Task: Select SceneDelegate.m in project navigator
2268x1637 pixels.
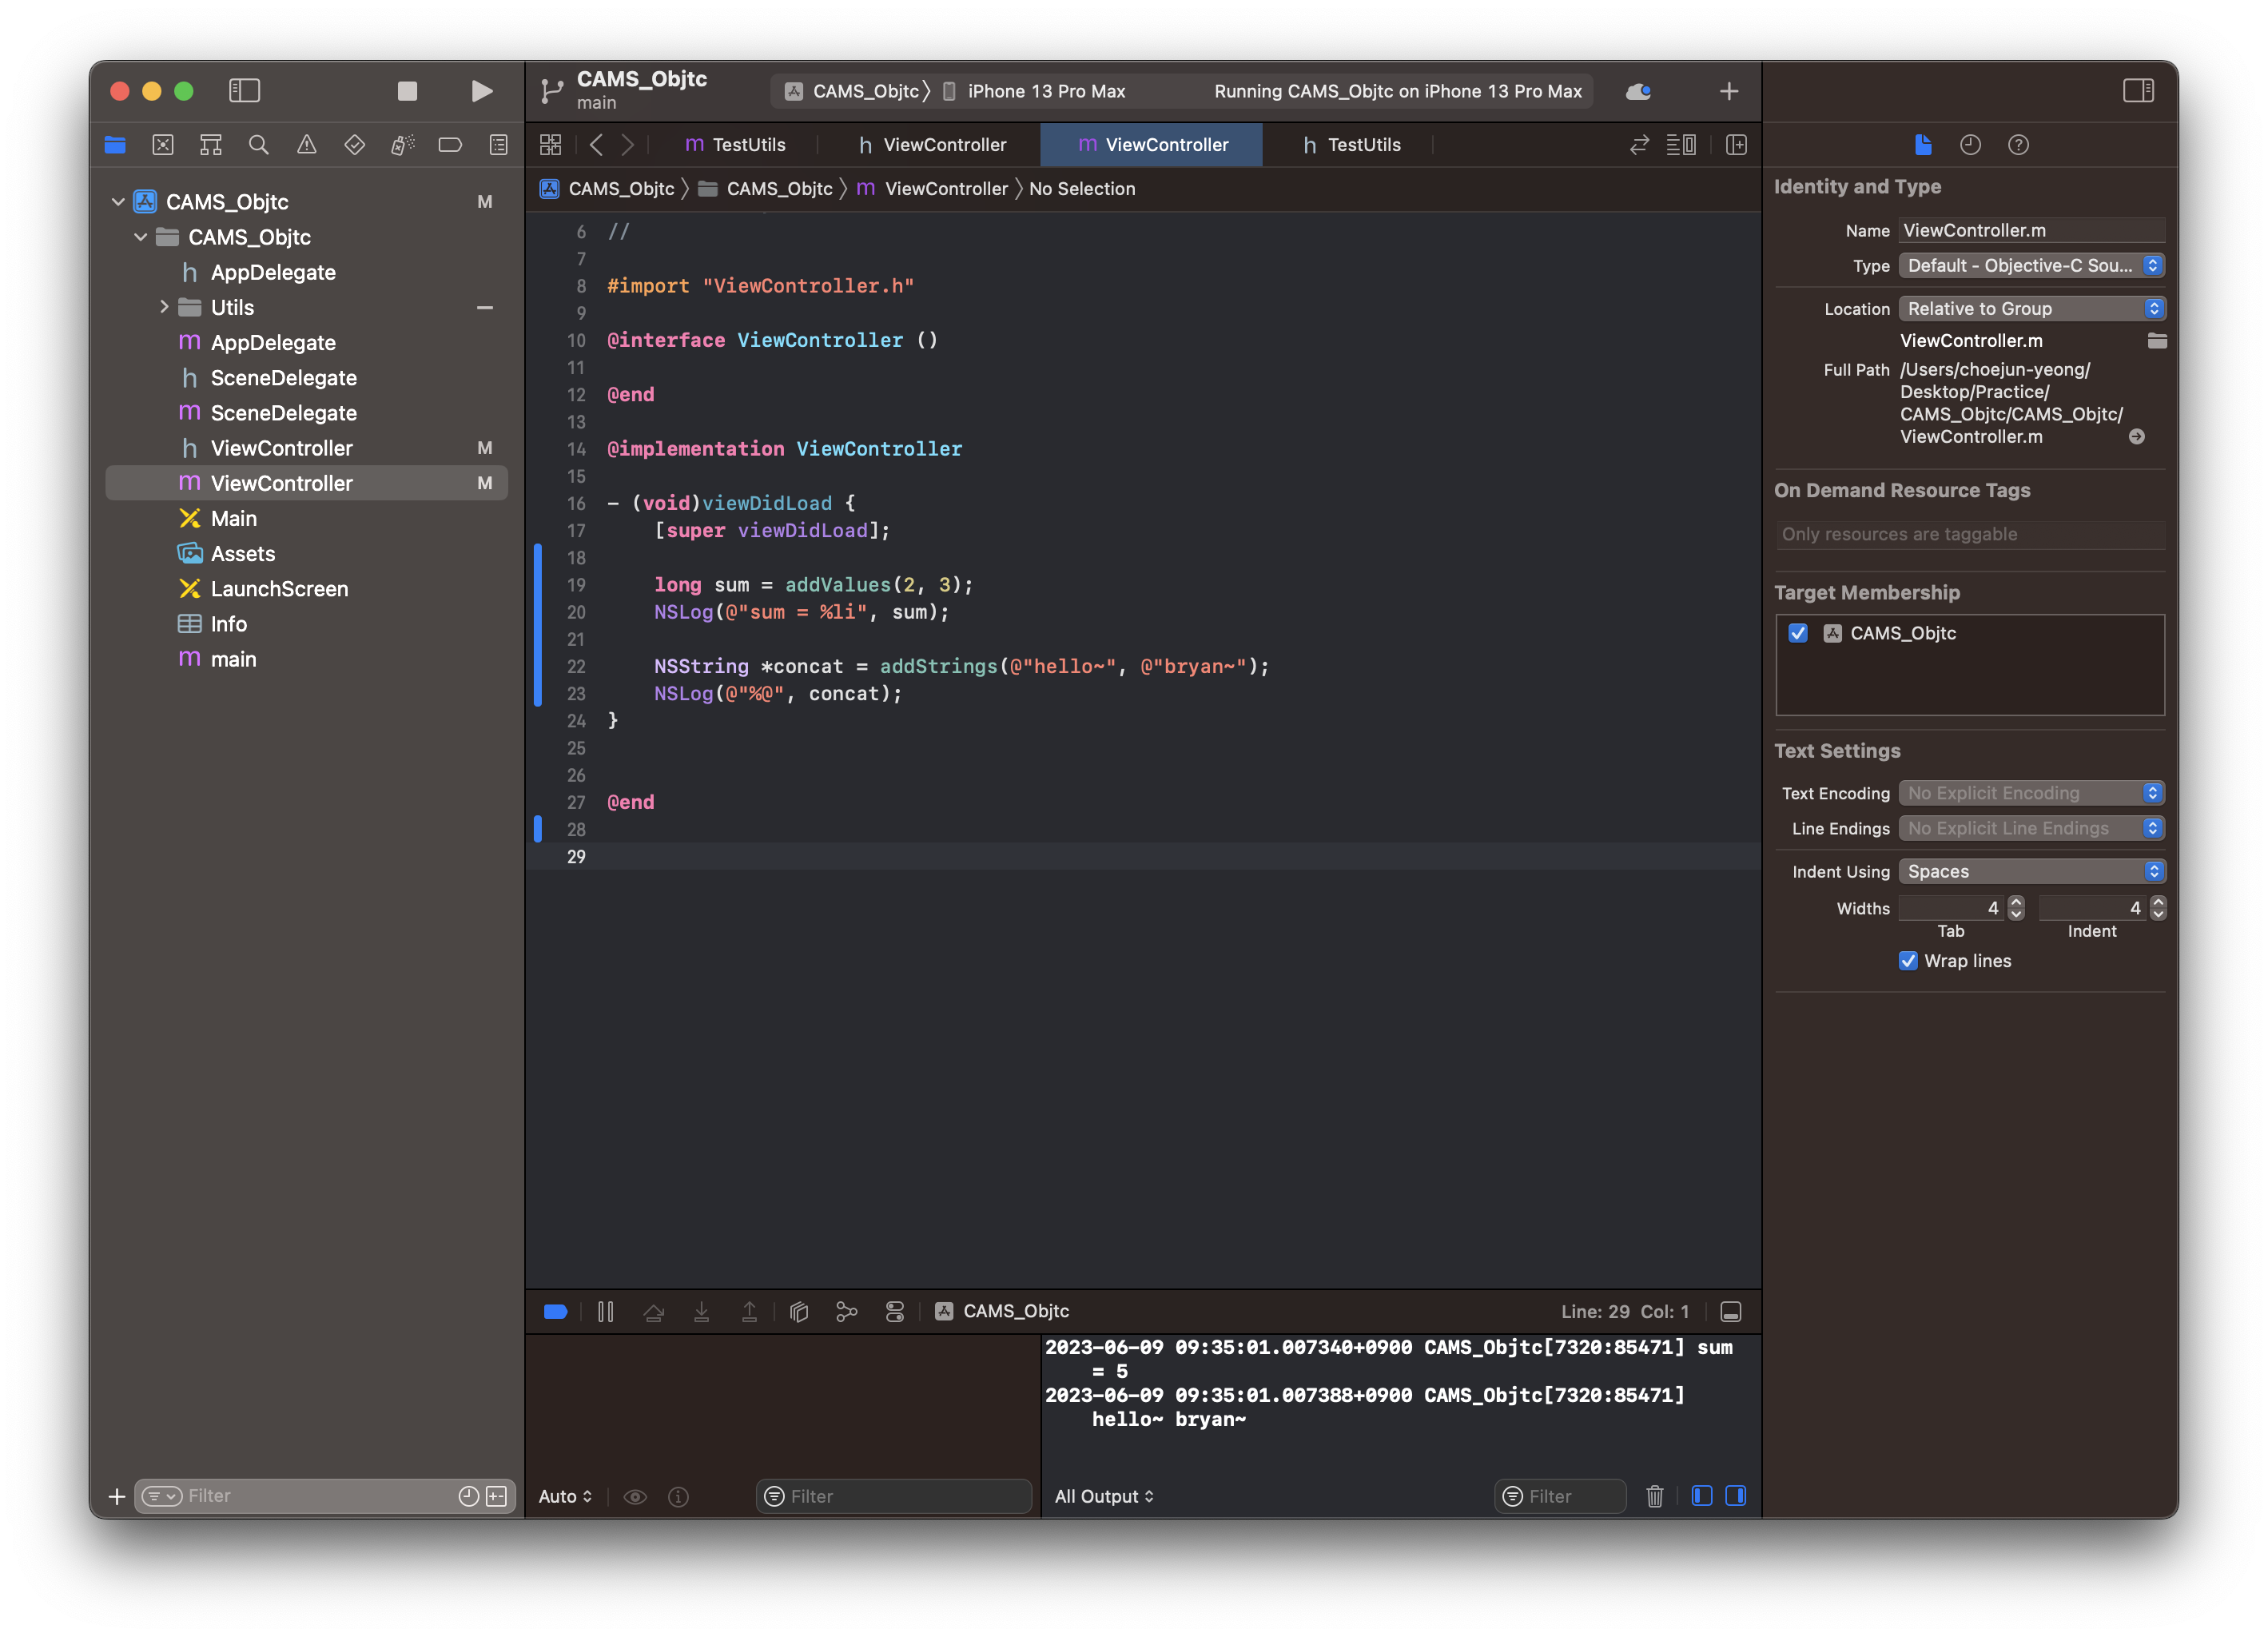Action: [283, 413]
